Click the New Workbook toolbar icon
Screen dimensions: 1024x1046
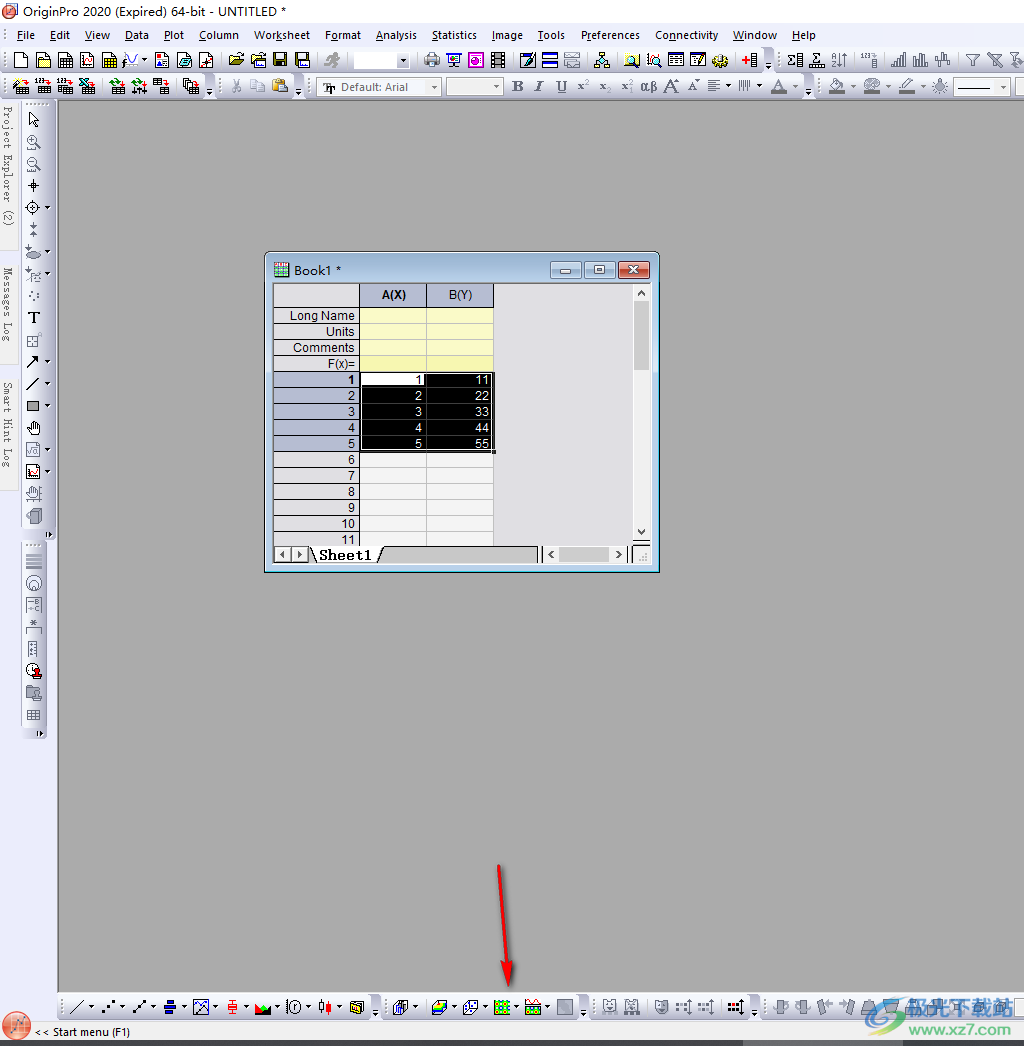(65, 60)
